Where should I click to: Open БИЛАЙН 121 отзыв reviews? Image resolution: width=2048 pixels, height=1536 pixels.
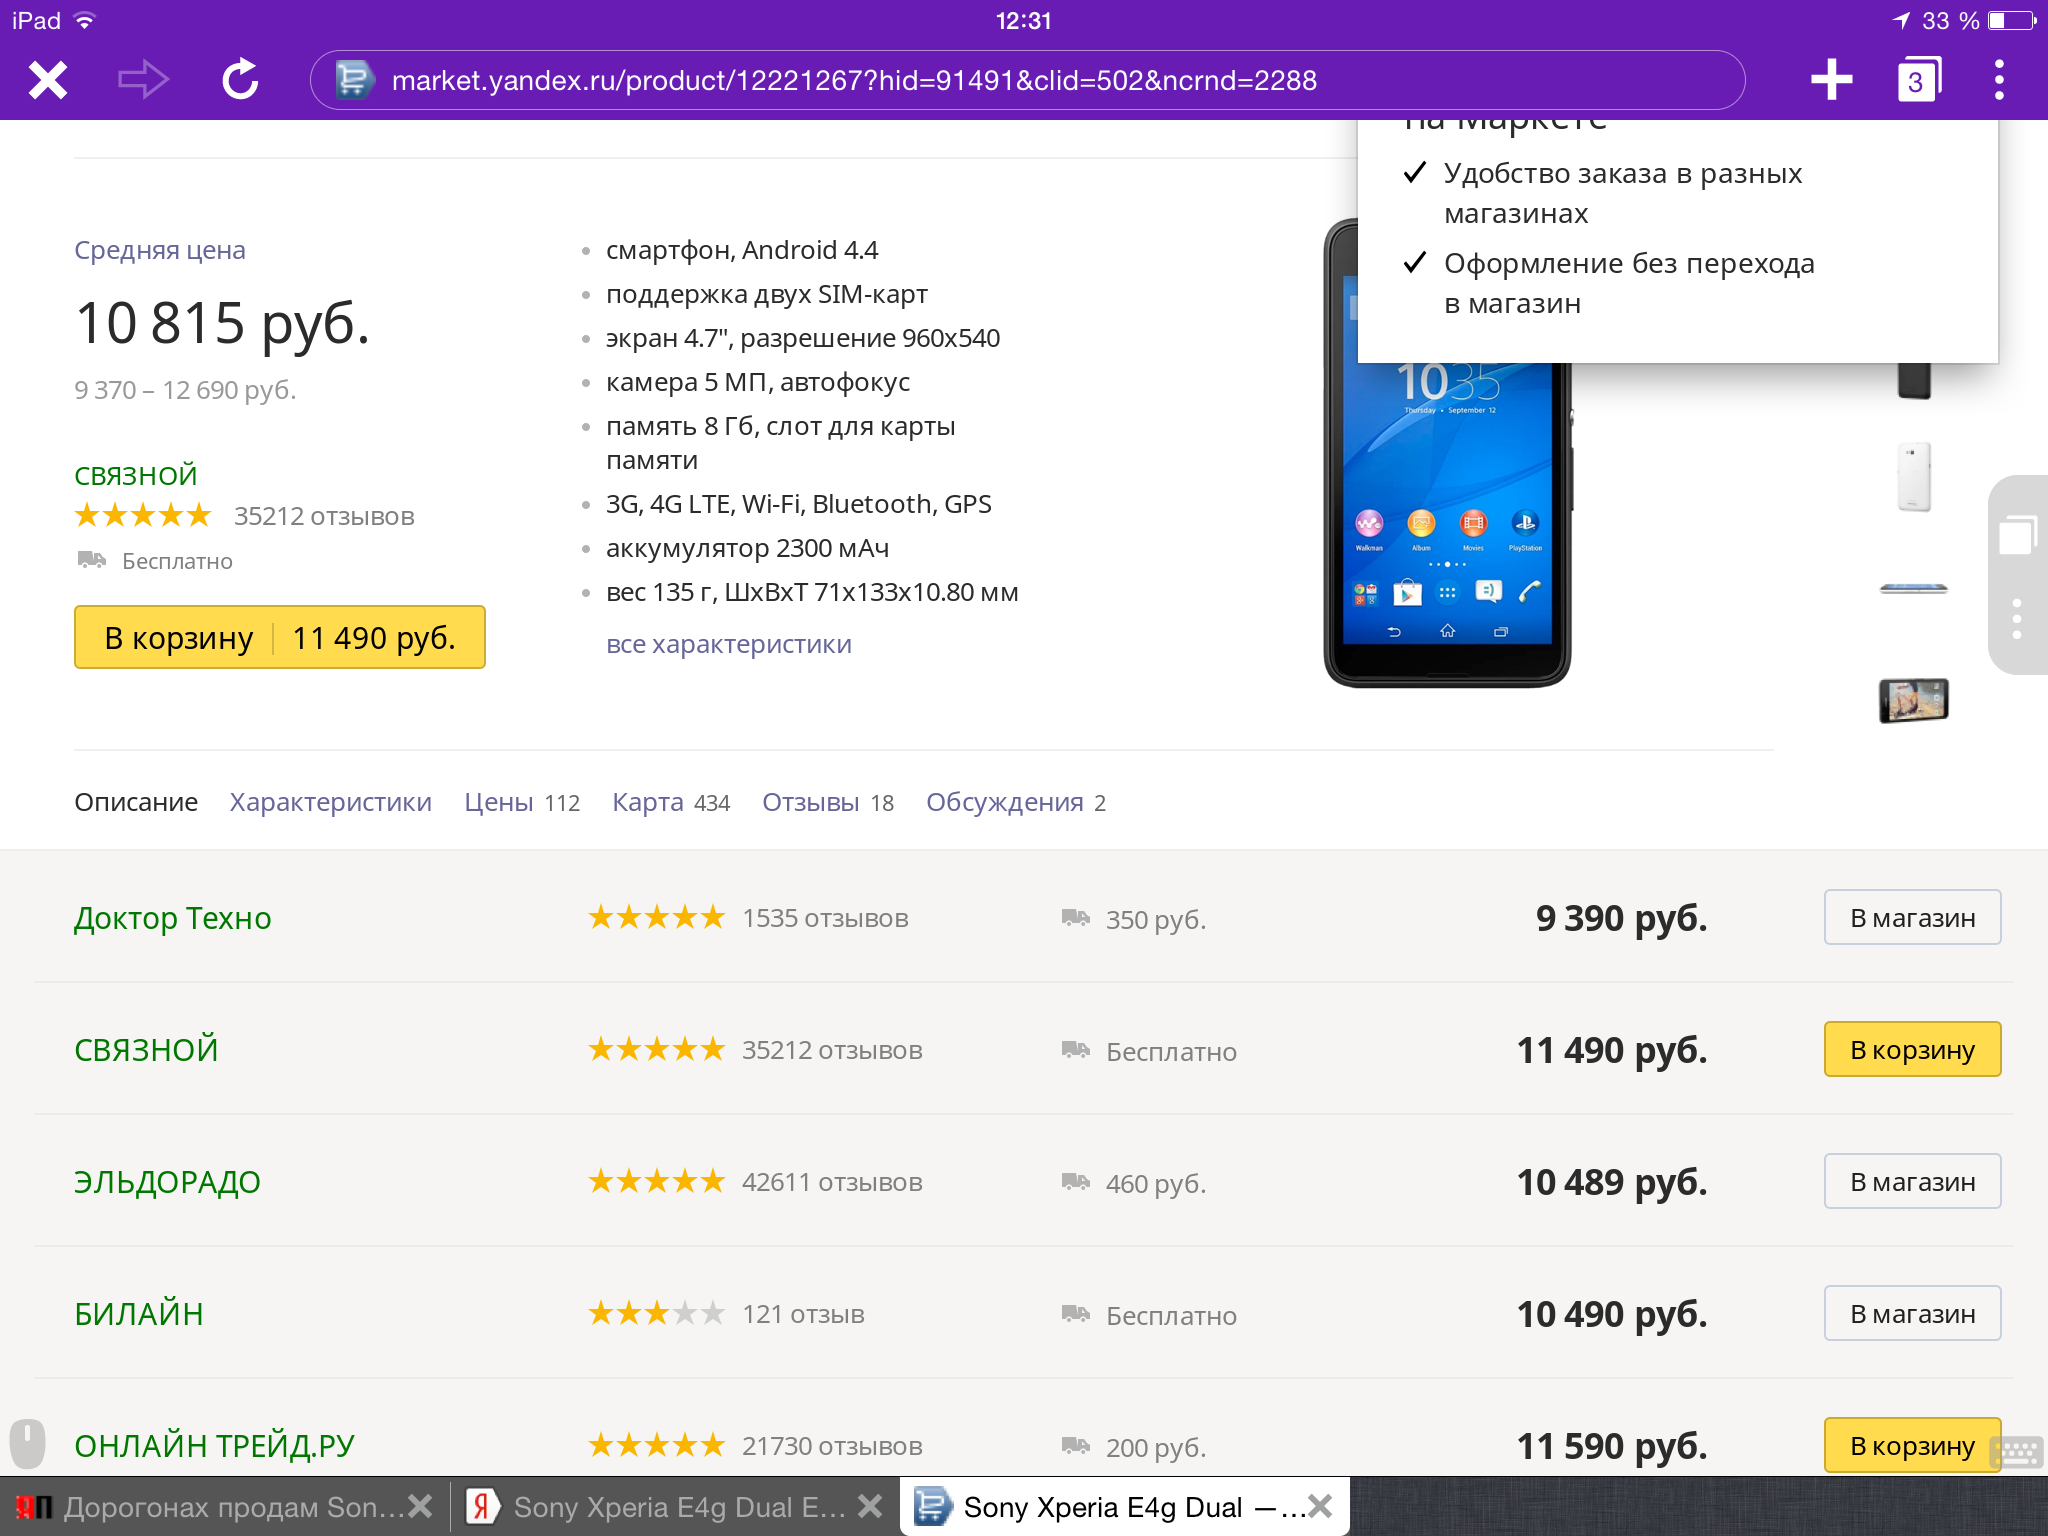(x=803, y=1314)
